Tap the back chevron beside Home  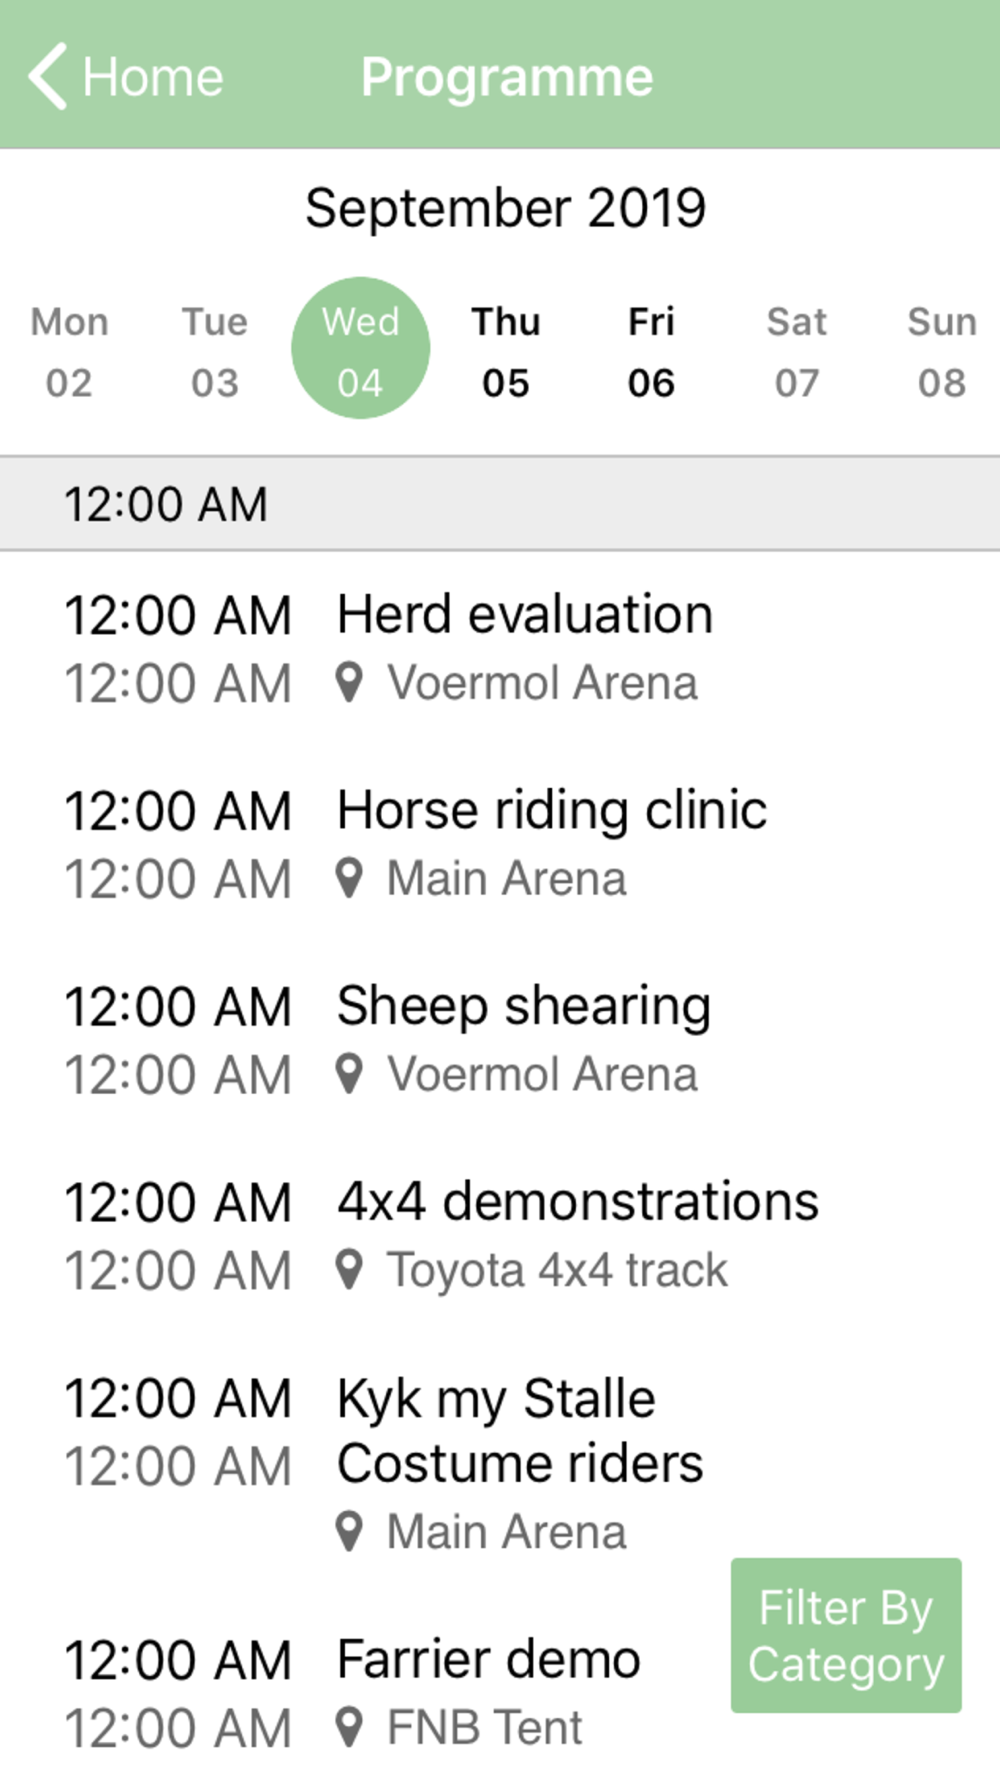47,76
